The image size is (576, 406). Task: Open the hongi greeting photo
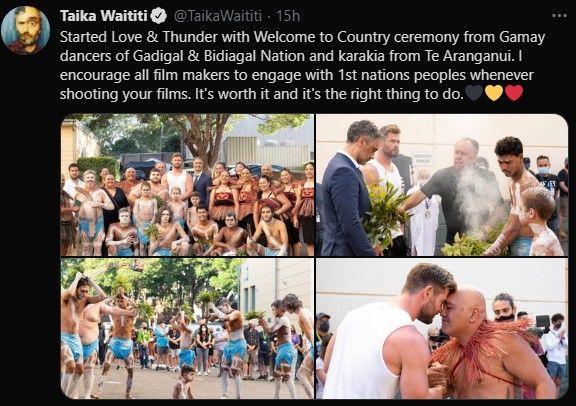tap(442, 328)
